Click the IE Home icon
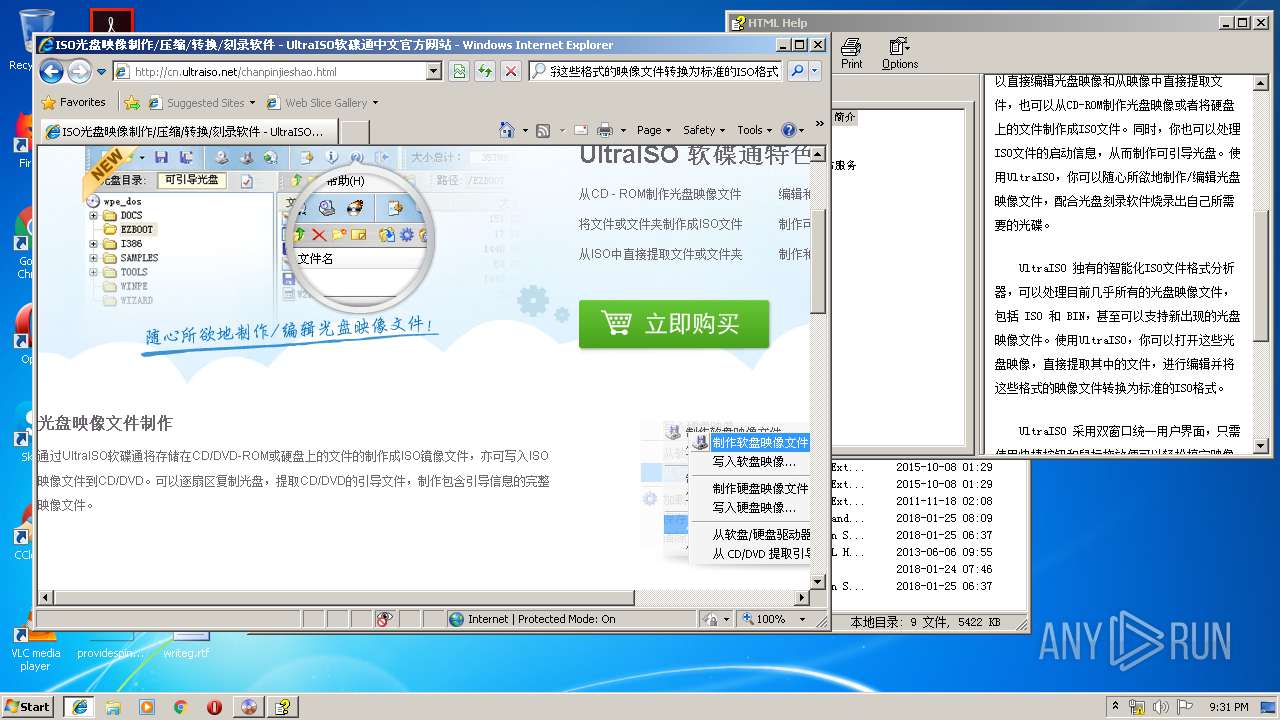Screen dimensions: 1280x720 point(507,130)
